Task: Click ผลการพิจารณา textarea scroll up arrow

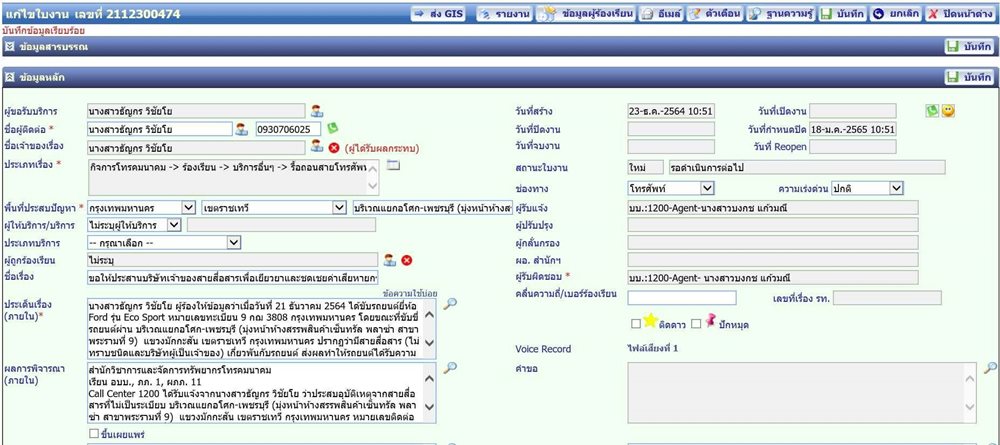Action: click(x=429, y=379)
